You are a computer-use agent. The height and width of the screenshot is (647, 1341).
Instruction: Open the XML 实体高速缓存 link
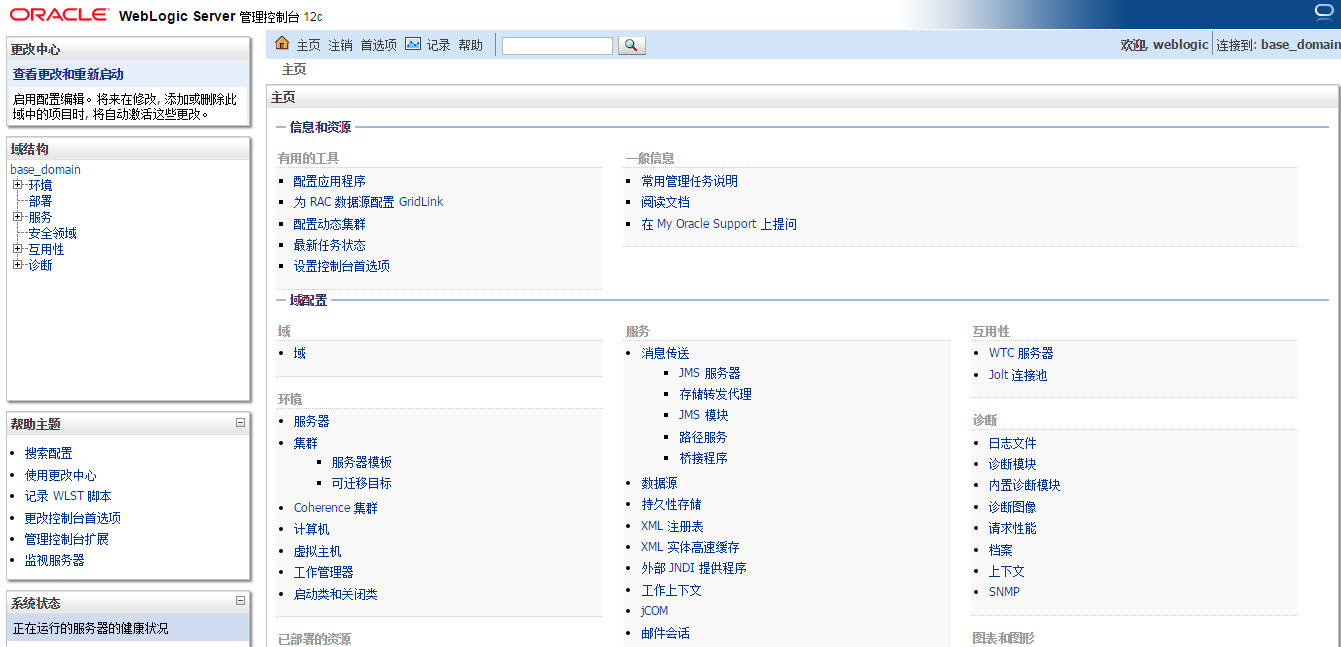690,547
